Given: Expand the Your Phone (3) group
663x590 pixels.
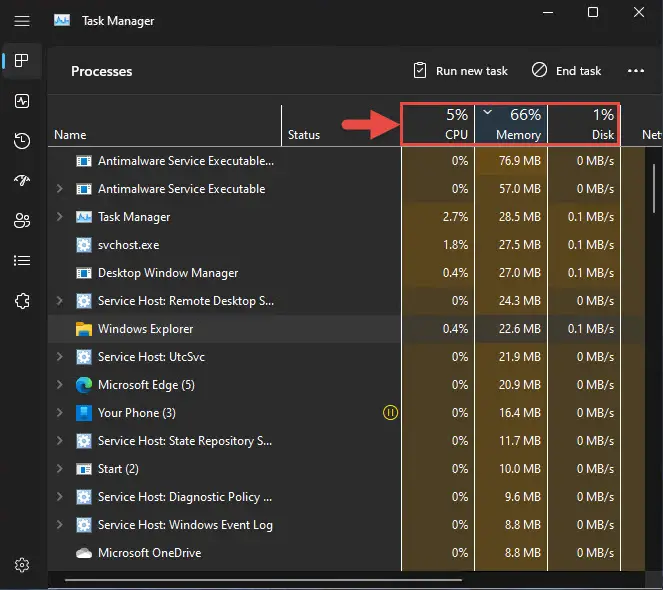Looking at the screenshot, I should click(60, 412).
